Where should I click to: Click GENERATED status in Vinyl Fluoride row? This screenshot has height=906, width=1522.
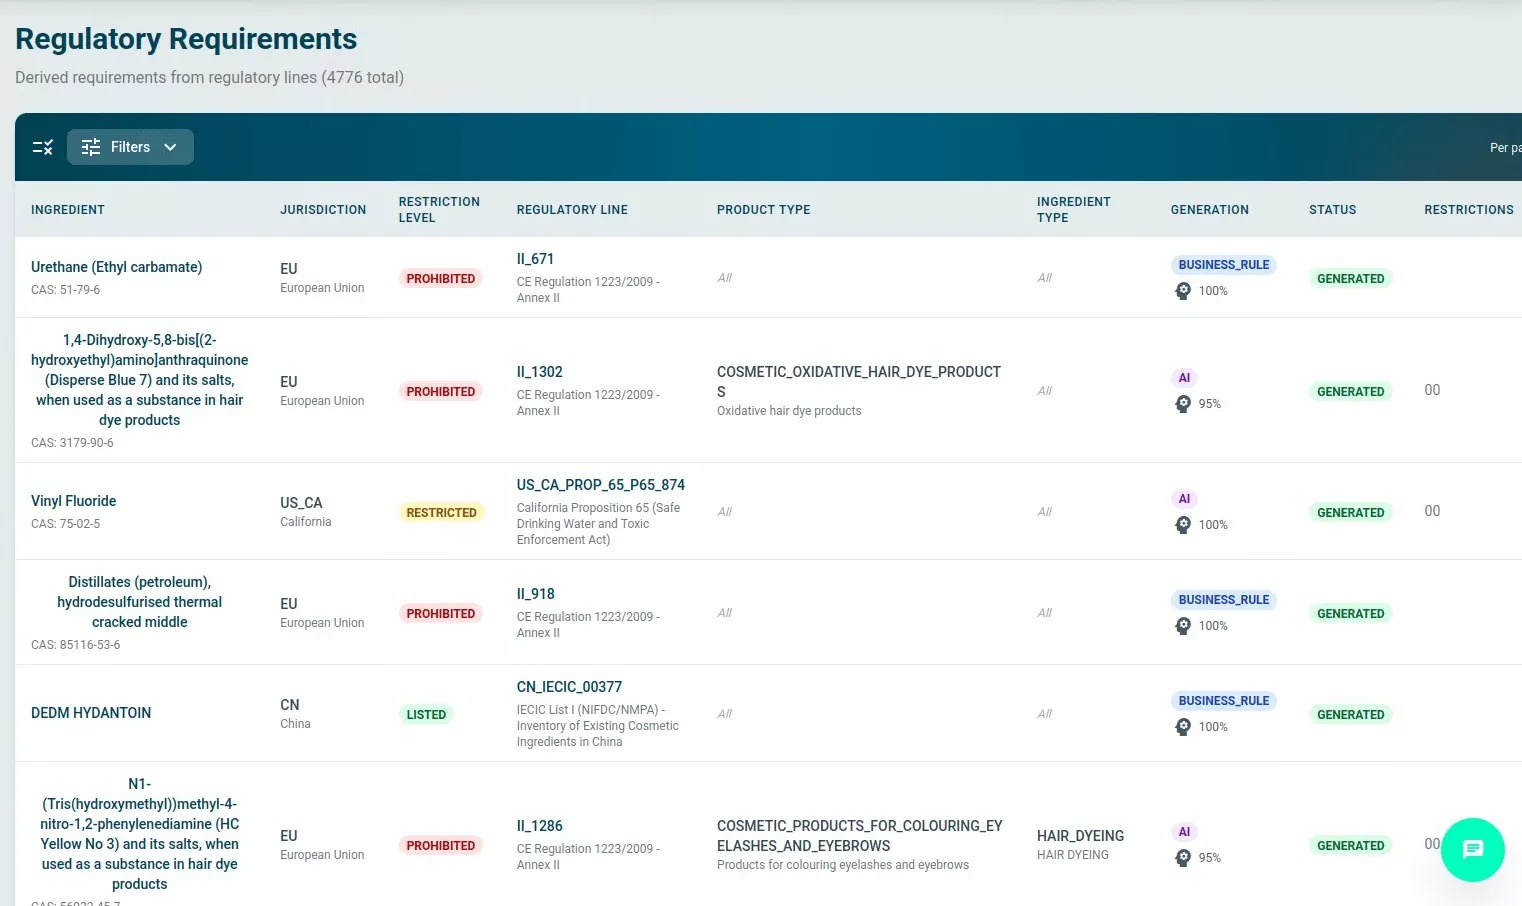1351,513
